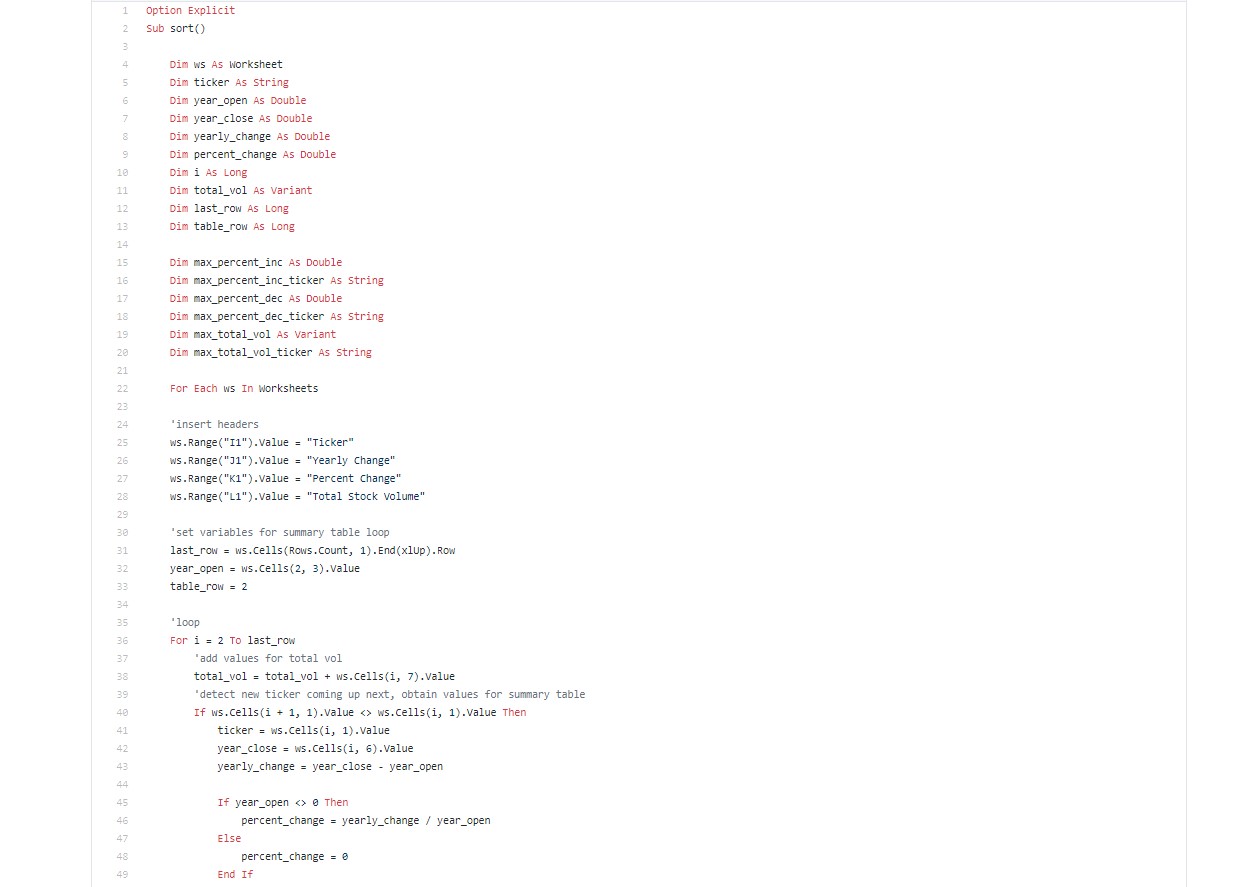Click the "For i = 2 To last_row" line

click(x=232, y=640)
